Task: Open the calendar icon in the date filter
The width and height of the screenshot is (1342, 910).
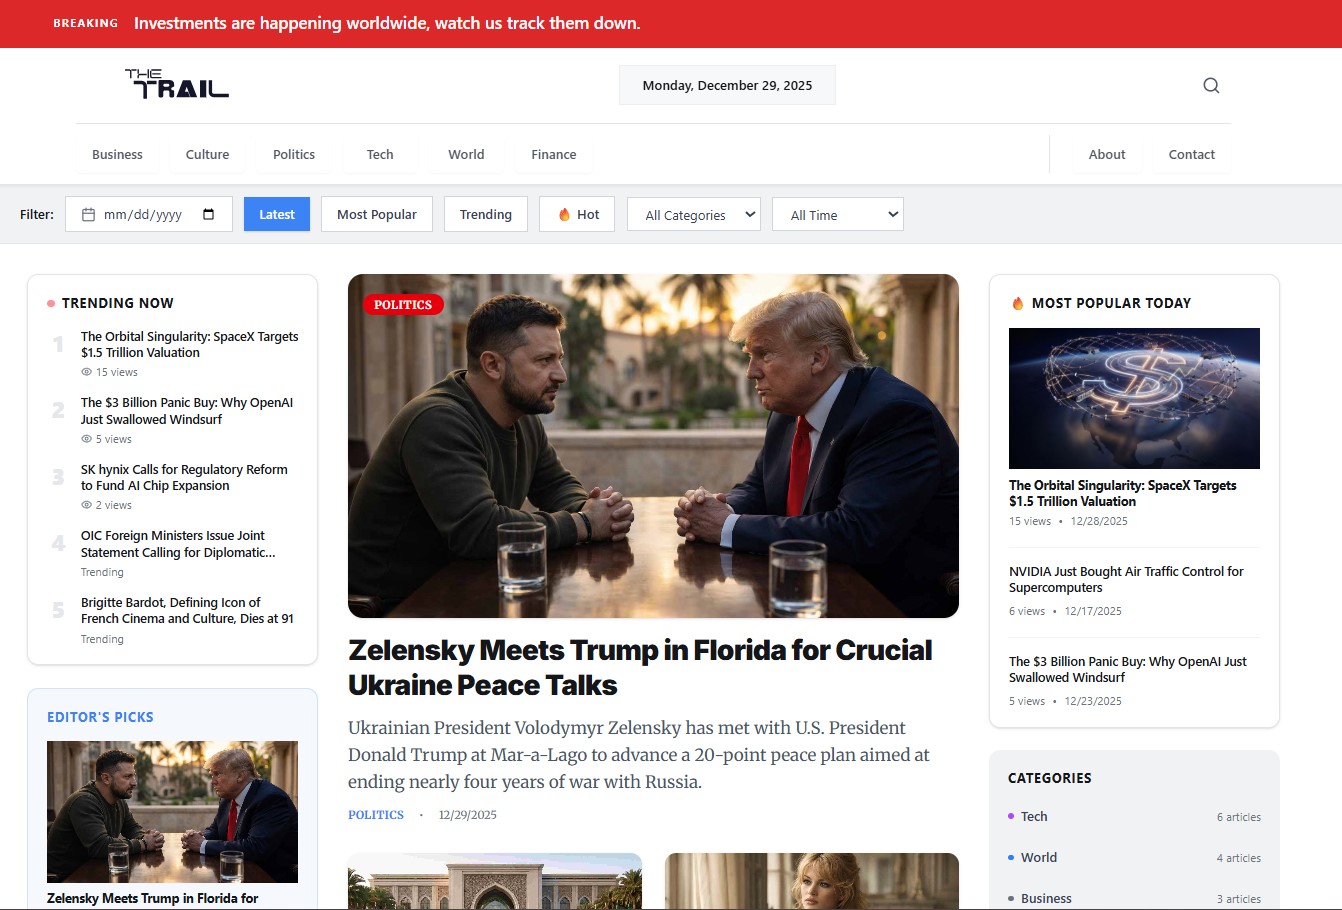Action: (x=88, y=213)
